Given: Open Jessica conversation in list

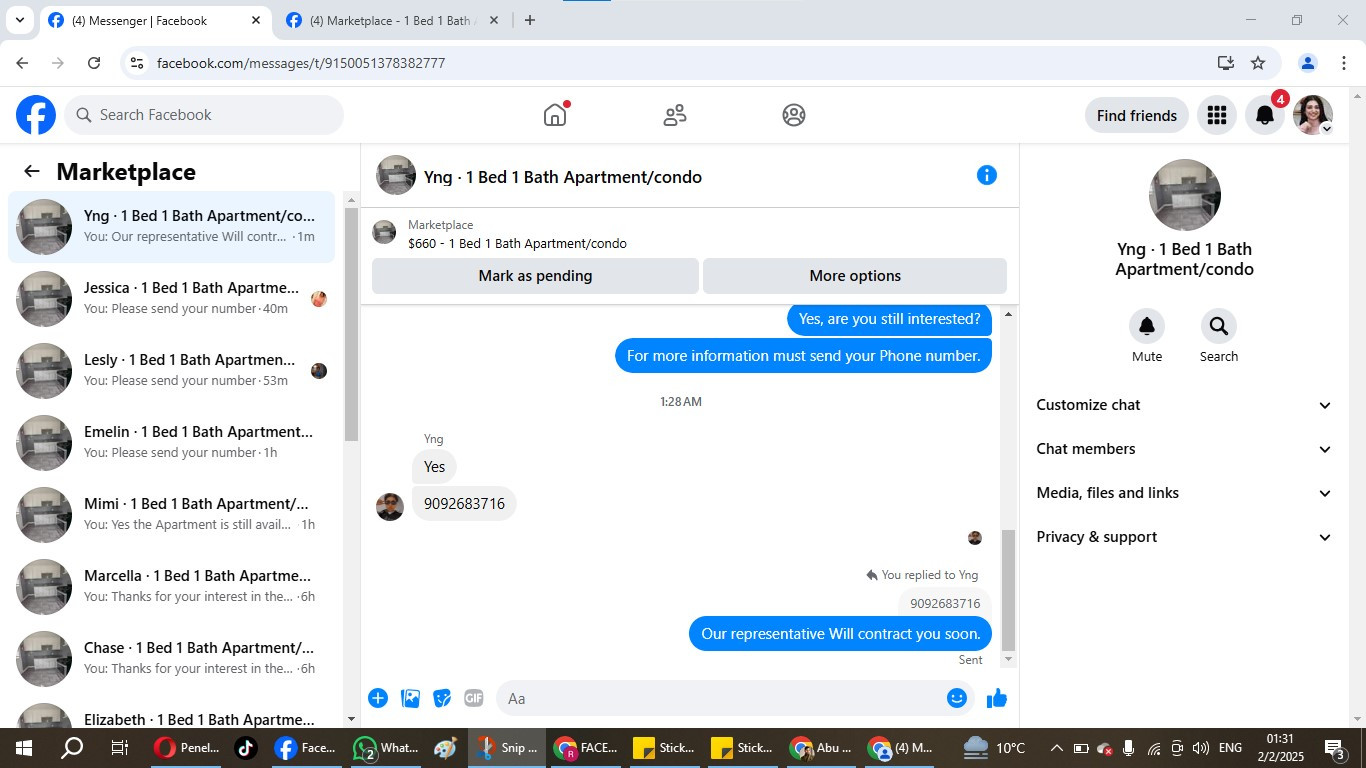Looking at the screenshot, I should [x=172, y=299].
